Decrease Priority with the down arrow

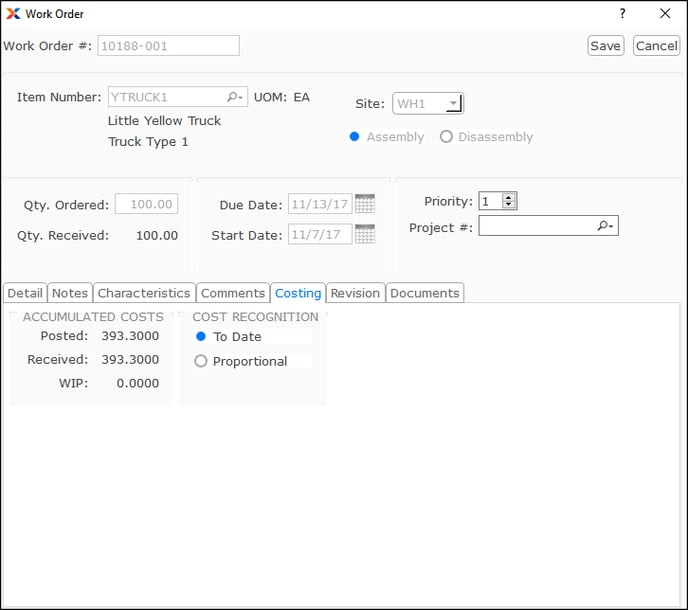pyautogui.click(x=509, y=205)
